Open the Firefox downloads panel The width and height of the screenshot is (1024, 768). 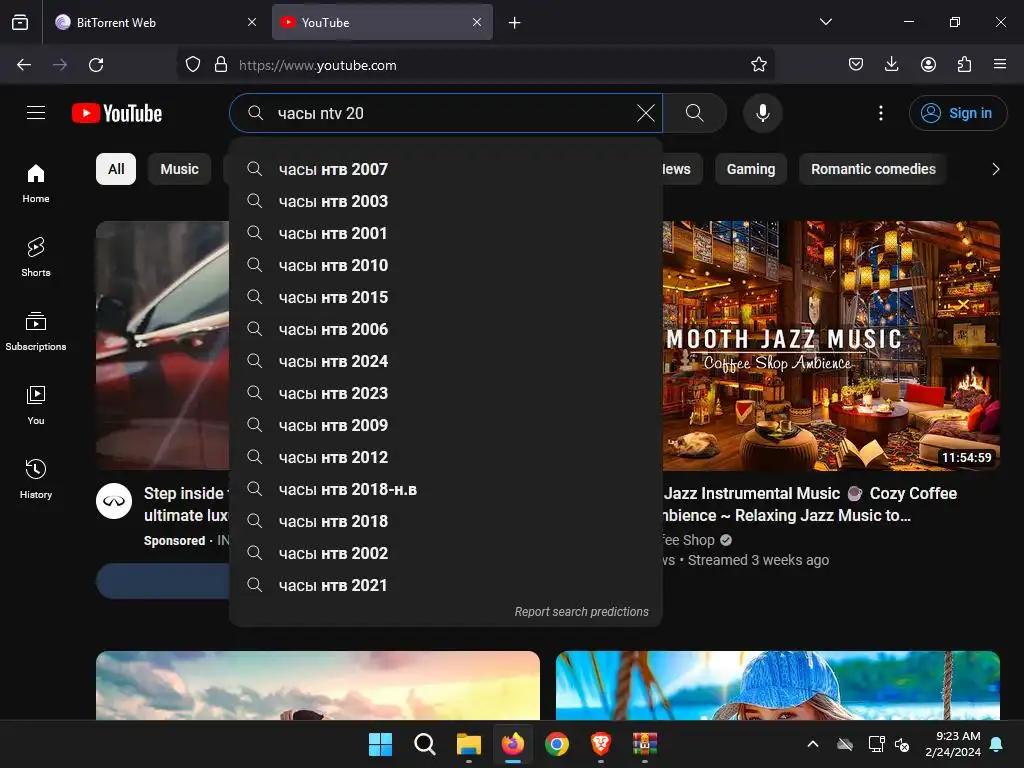891,65
